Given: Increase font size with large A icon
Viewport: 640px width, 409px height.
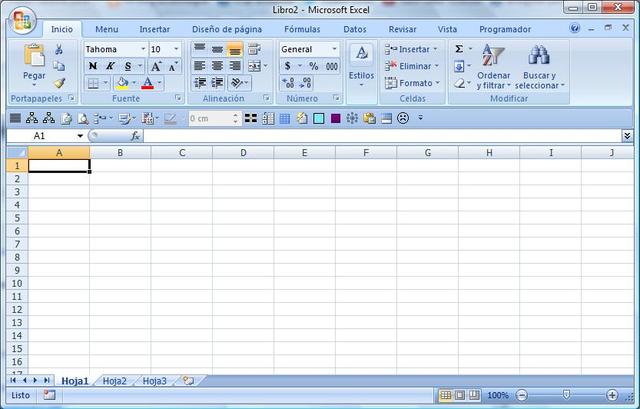Looking at the screenshot, I should 156,66.
